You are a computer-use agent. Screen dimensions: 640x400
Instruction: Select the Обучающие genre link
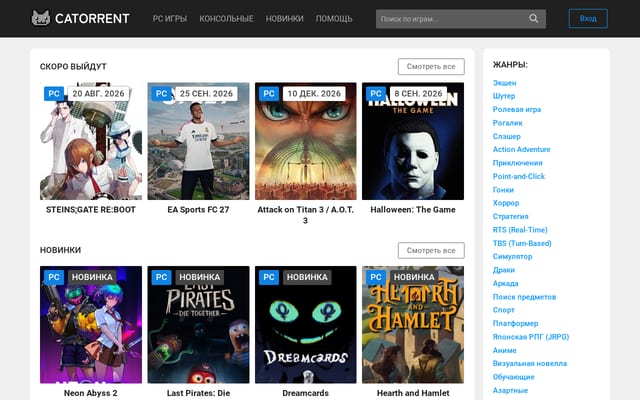click(x=513, y=377)
